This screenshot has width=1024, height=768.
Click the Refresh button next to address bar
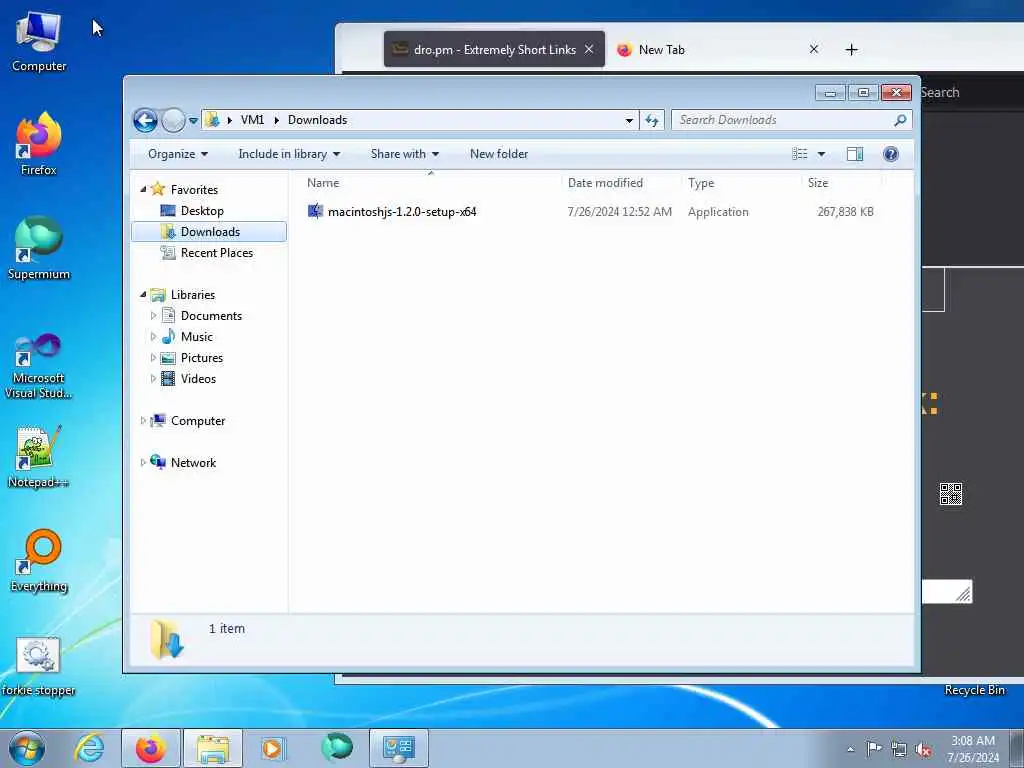coord(652,120)
